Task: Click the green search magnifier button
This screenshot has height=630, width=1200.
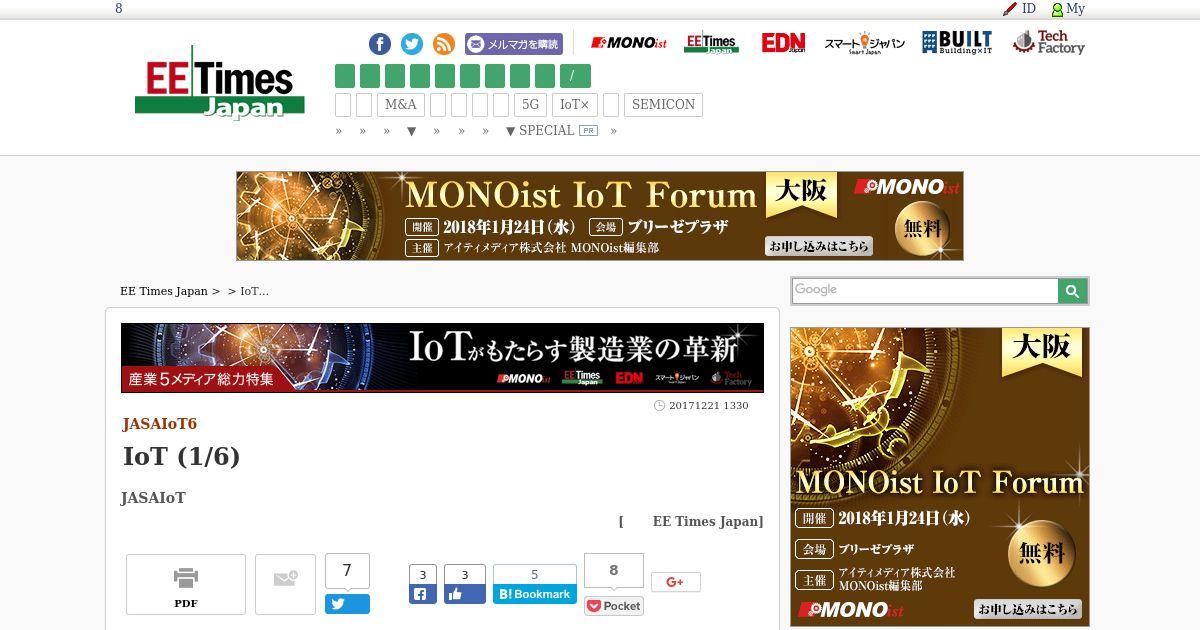Action: coord(1072,291)
